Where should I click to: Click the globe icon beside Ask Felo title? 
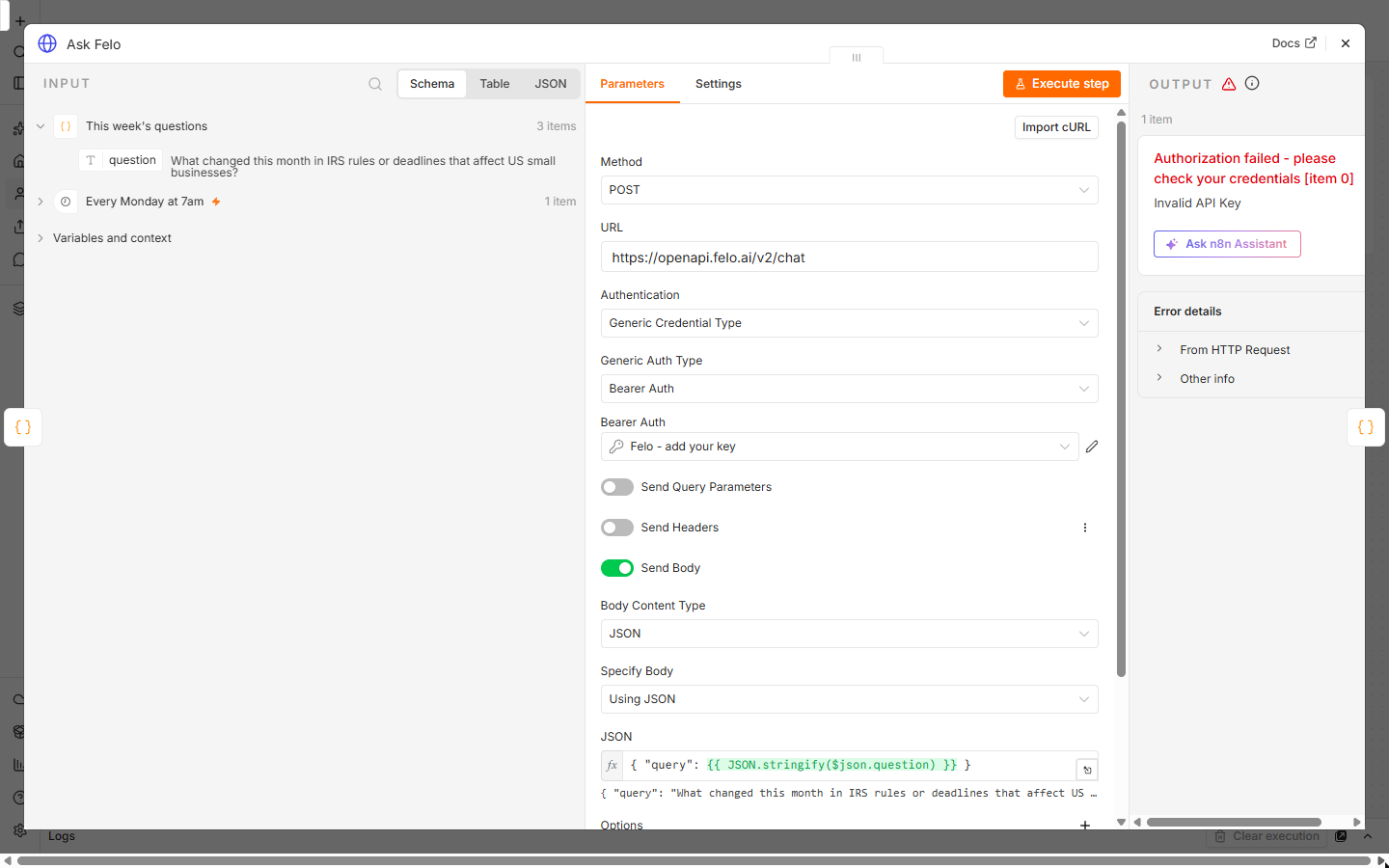47,44
